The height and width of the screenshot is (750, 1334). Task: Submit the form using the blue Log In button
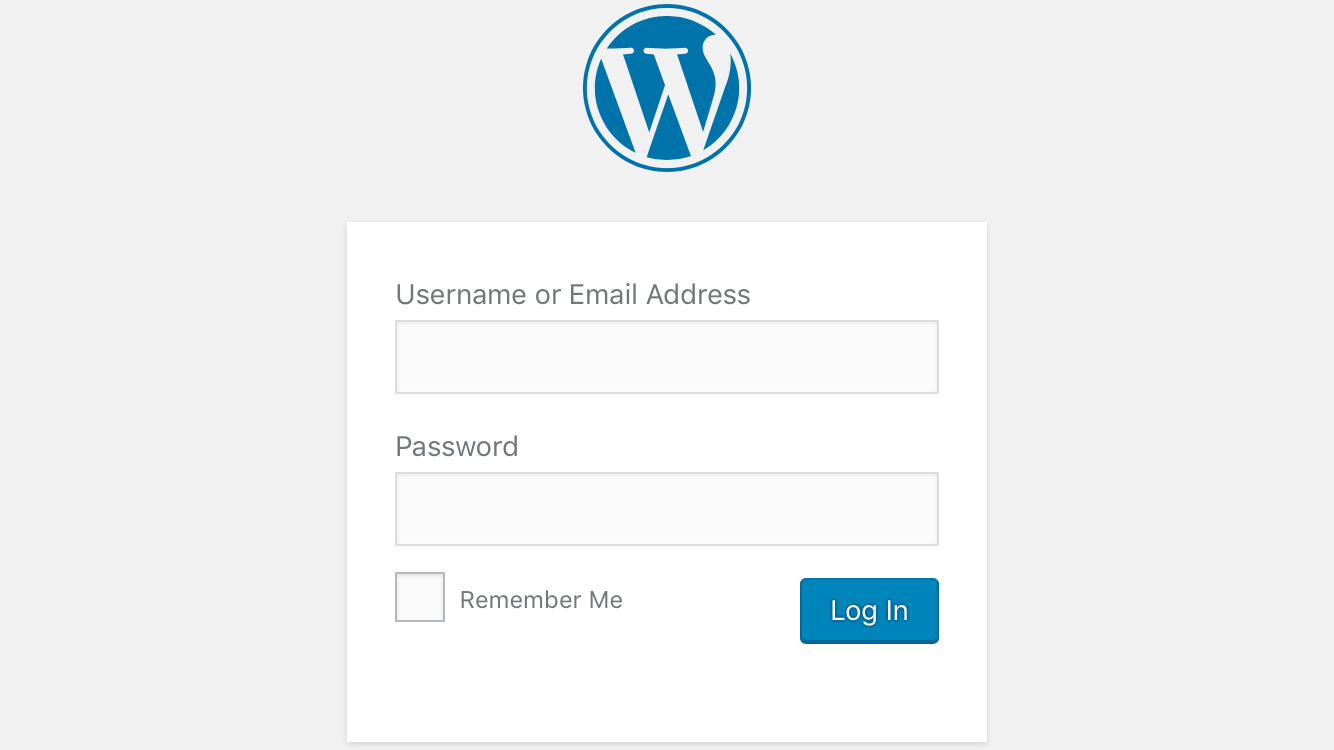click(x=869, y=610)
